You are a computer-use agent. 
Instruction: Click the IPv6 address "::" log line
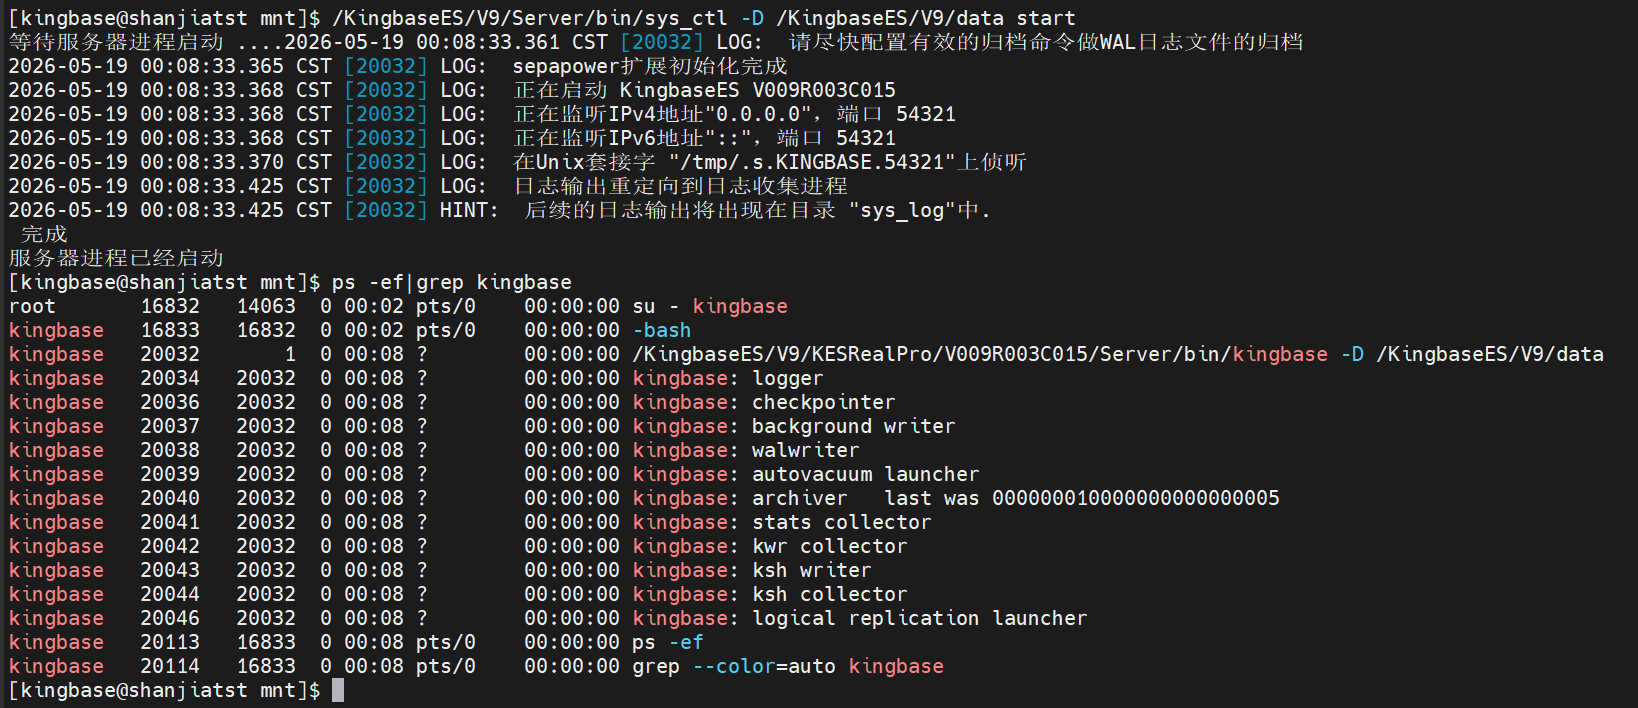click(x=452, y=138)
